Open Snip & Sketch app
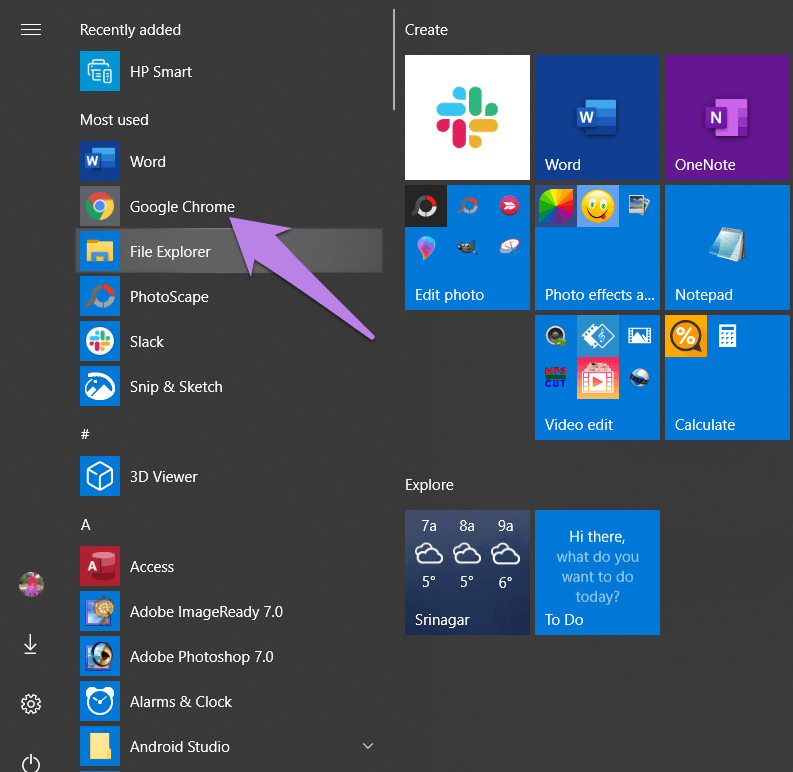The height and width of the screenshot is (772, 793). (229, 386)
